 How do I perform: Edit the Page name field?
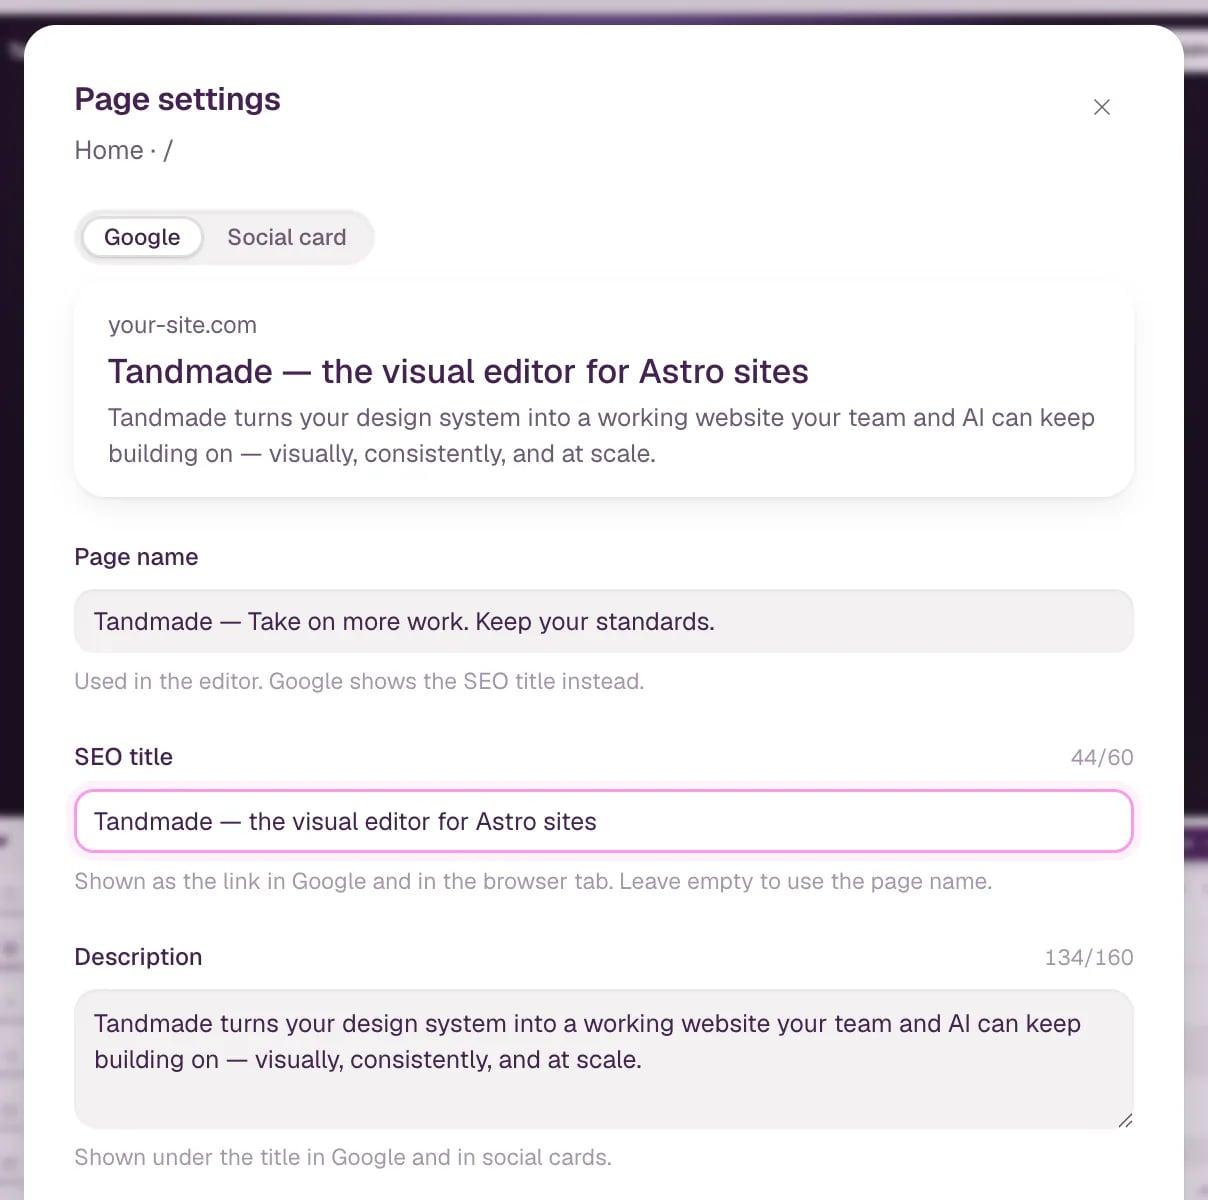pos(604,621)
